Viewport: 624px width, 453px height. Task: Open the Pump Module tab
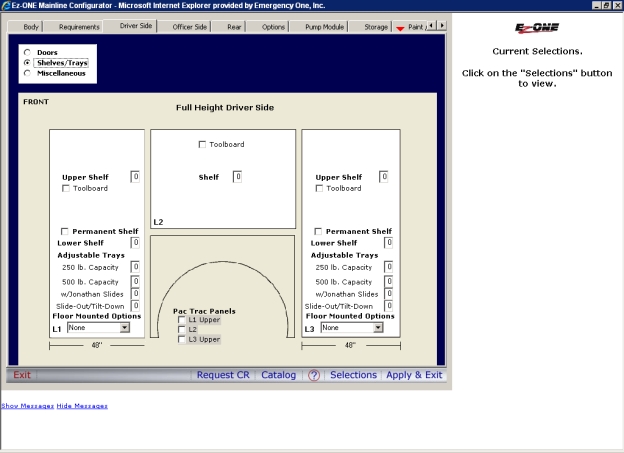(324, 27)
